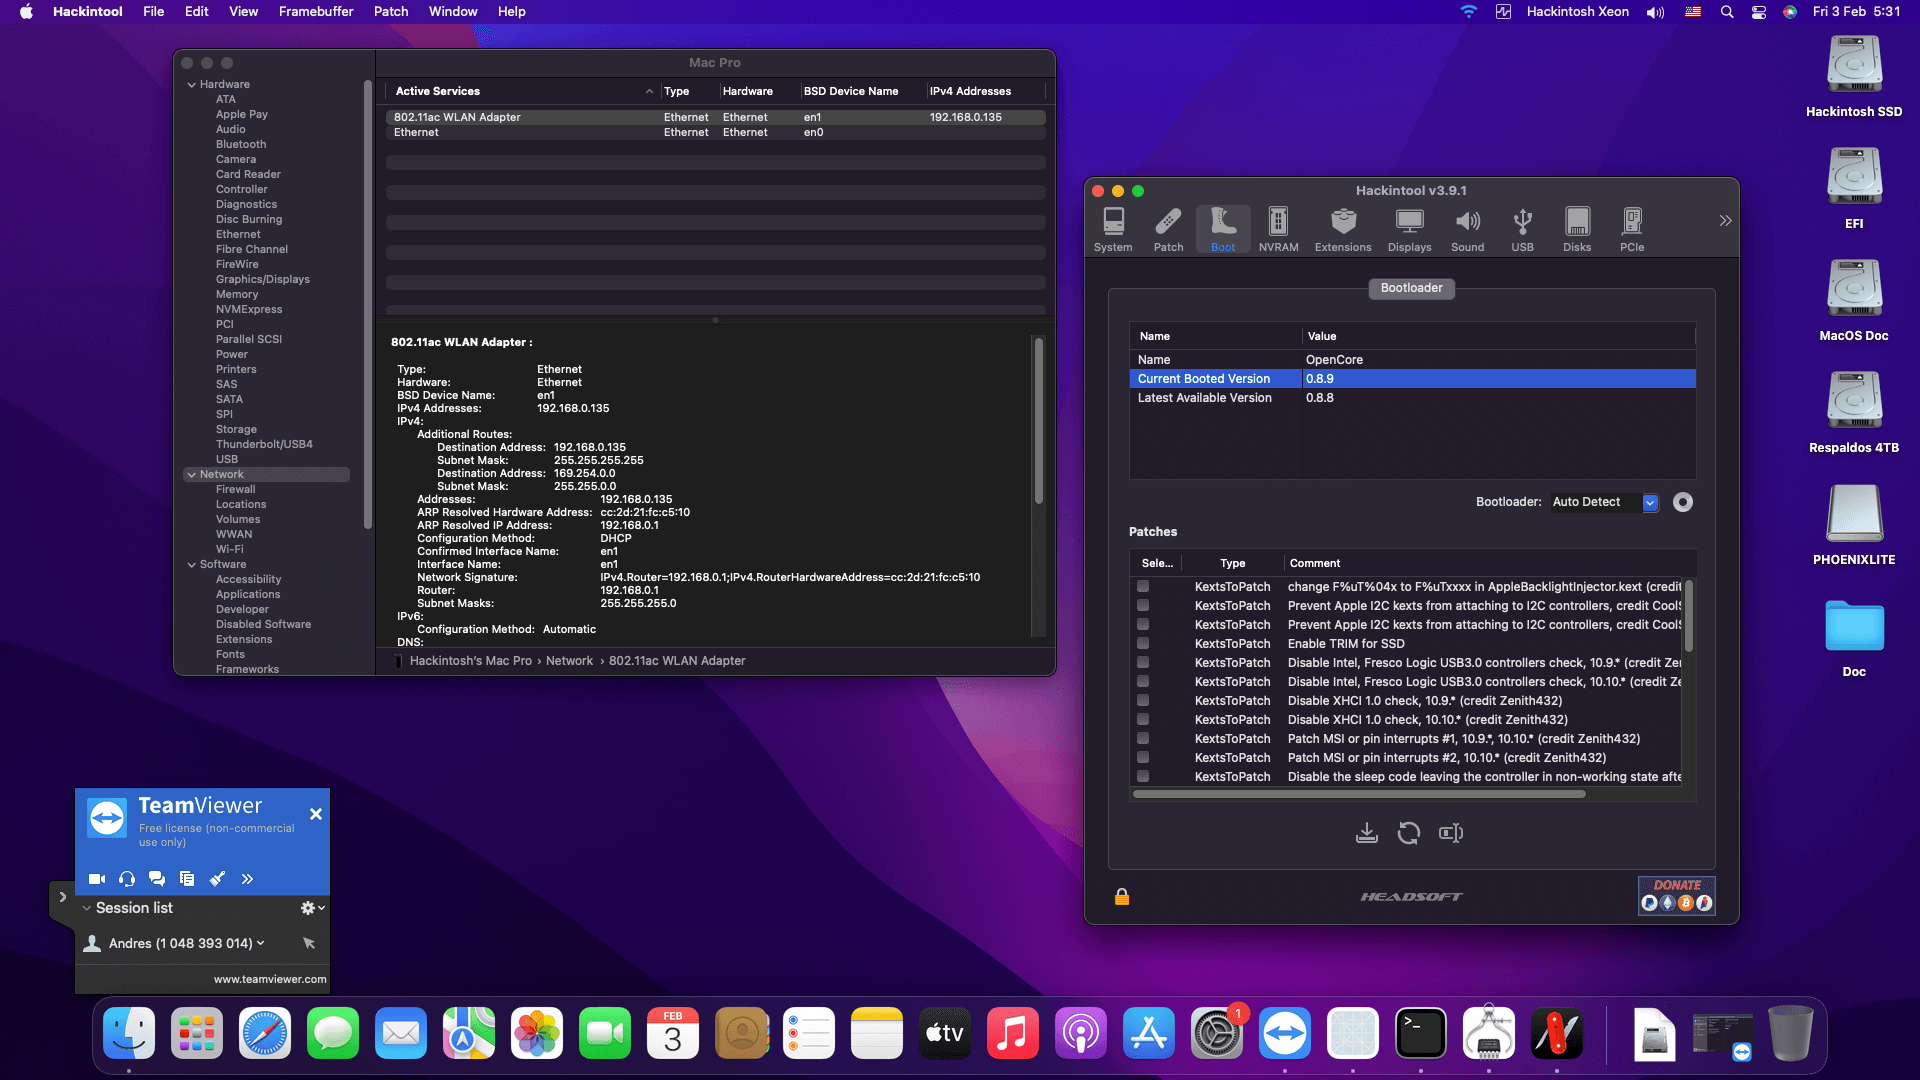Open the USB section in Hackintool

(1522, 230)
